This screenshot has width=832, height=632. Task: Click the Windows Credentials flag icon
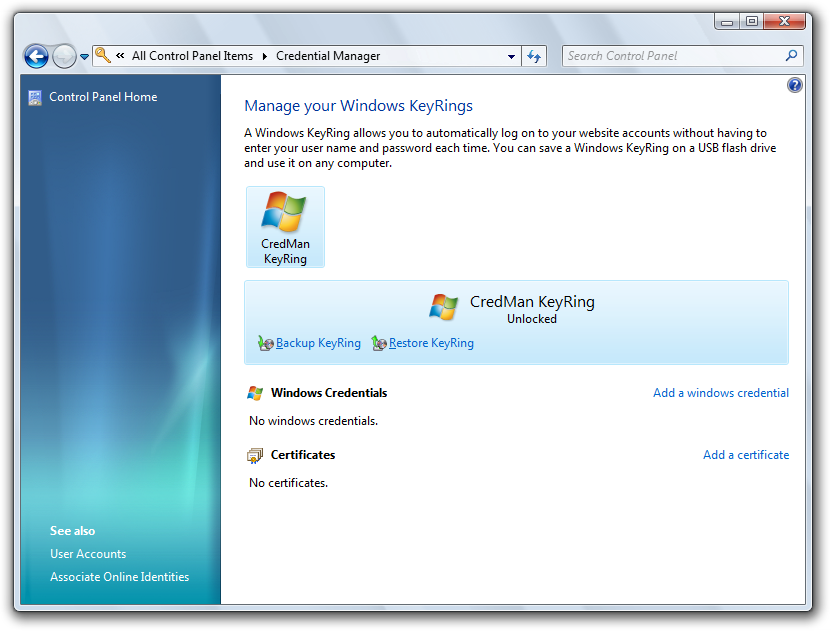coord(255,393)
